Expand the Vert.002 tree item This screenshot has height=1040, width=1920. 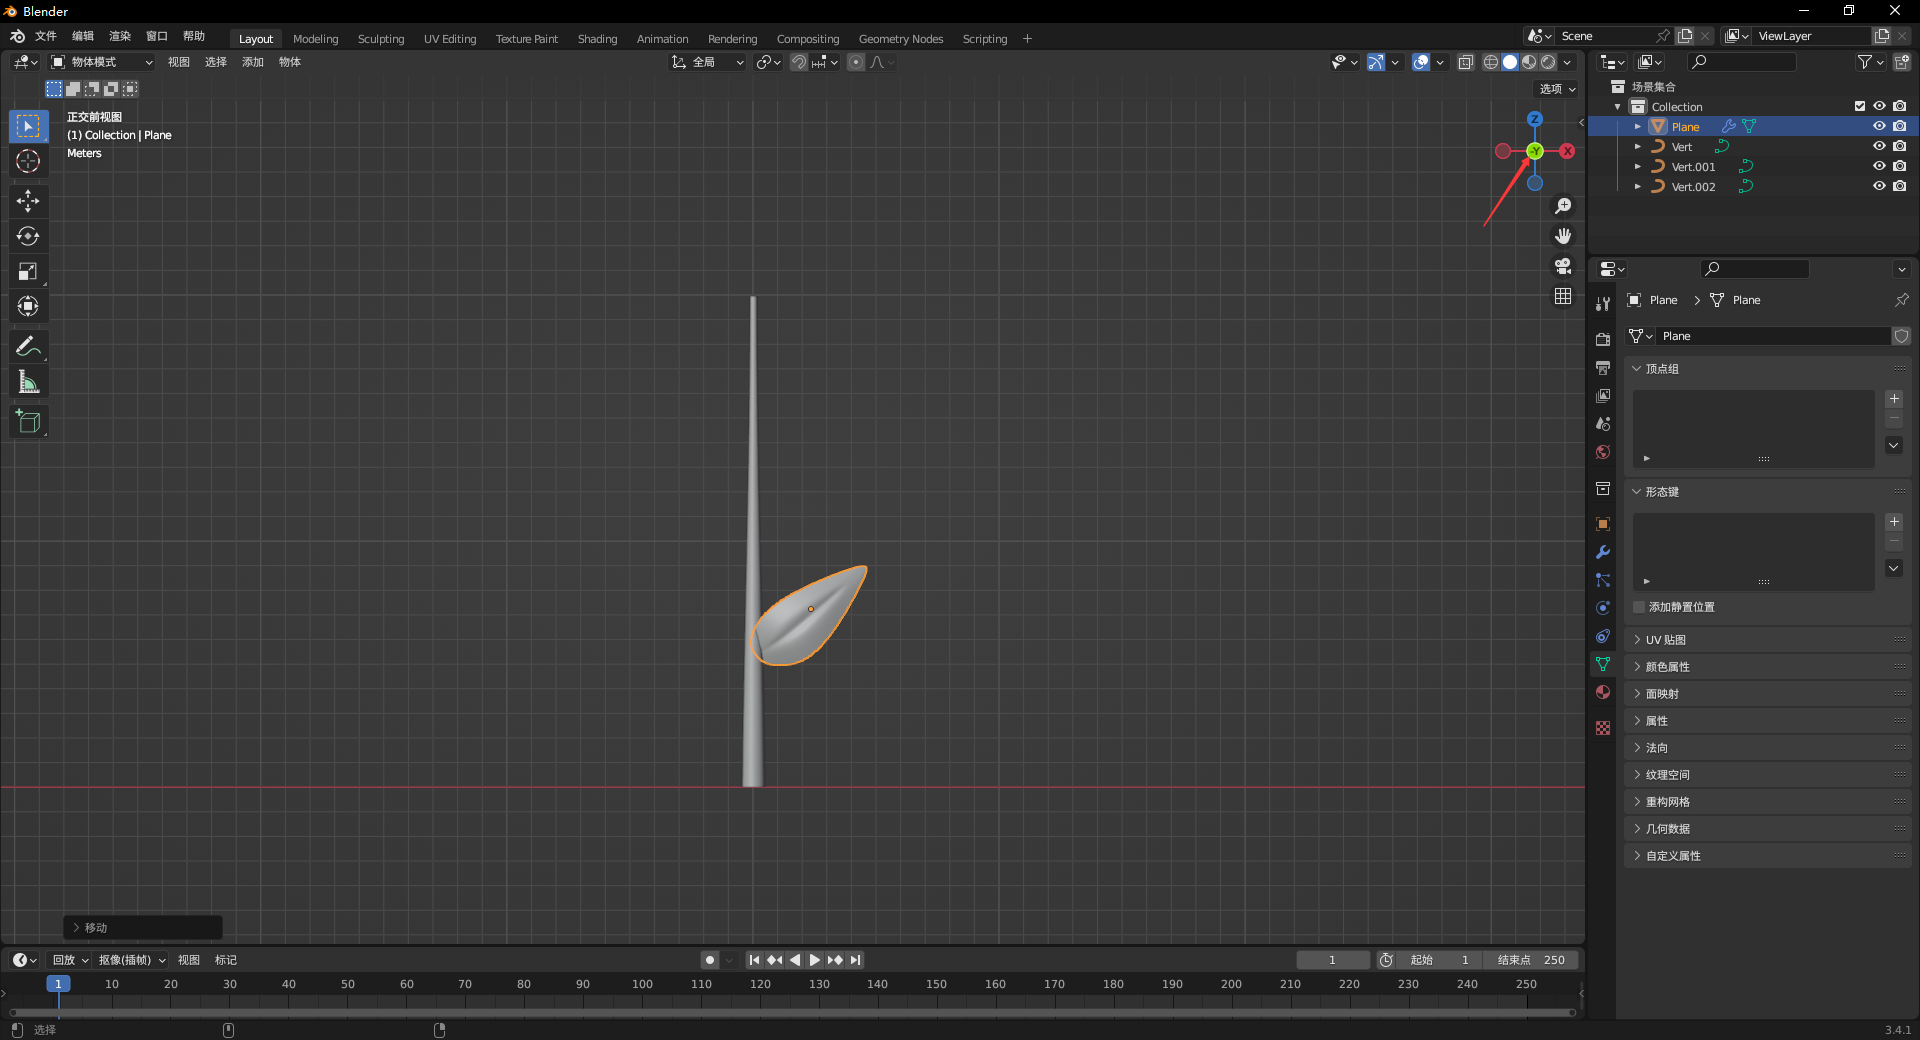pyautogui.click(x=1638, y=186)
